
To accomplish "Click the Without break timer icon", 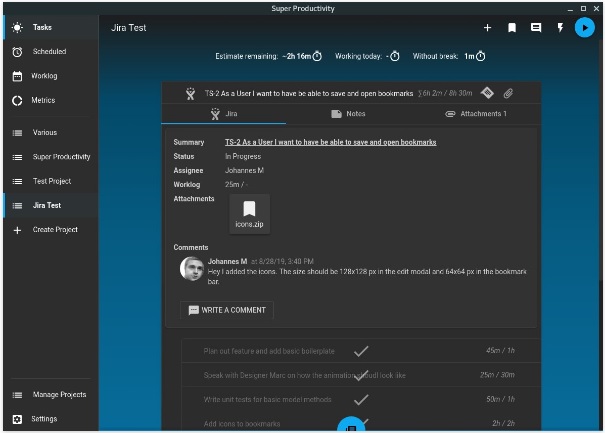I will tap(480, 56).
